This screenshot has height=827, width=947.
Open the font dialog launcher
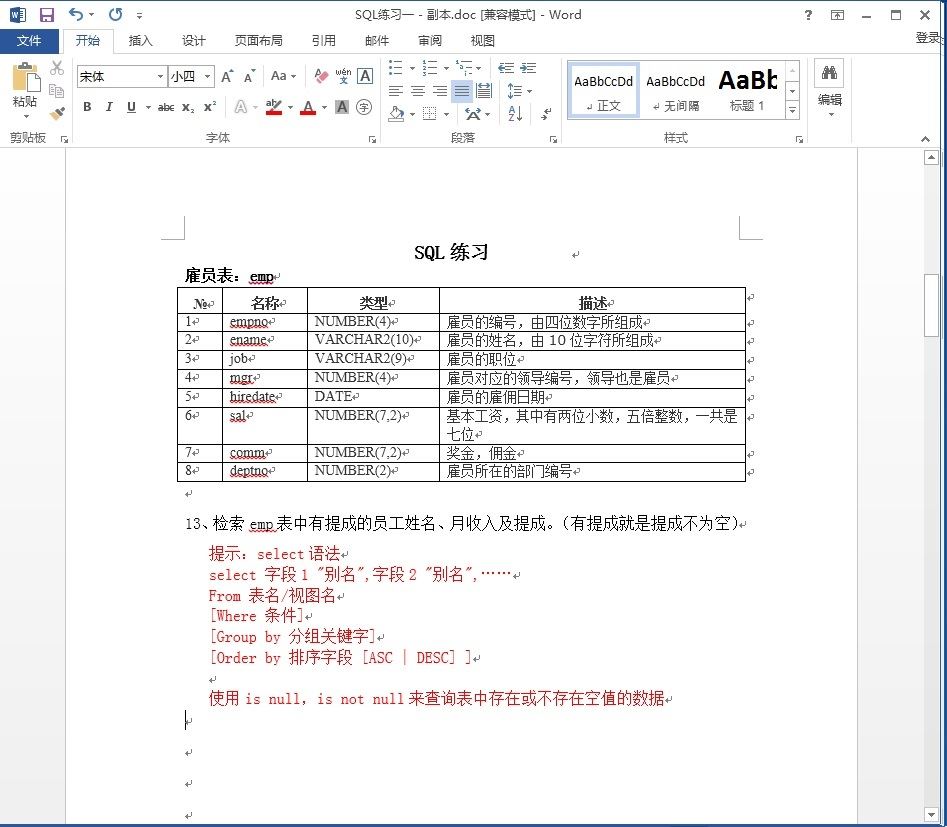pyautogui.click(x=372, y=140)
